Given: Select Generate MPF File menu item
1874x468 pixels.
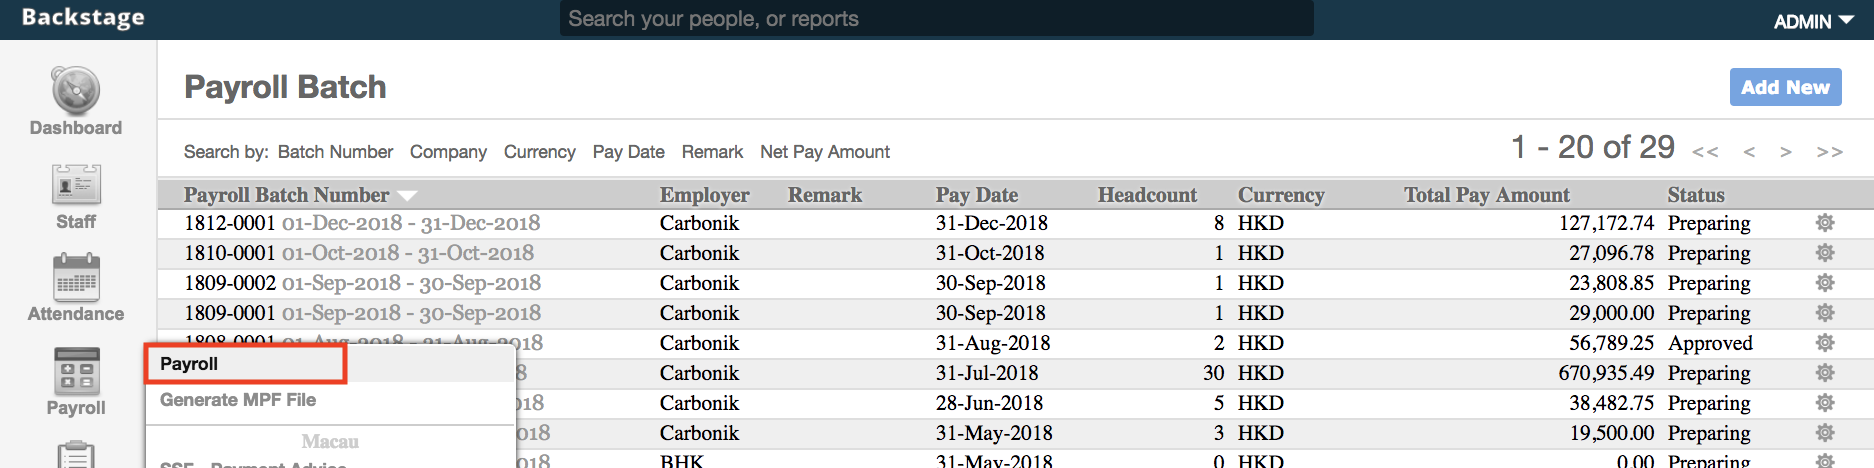Looking at the screenshot, I should [238, 400].
